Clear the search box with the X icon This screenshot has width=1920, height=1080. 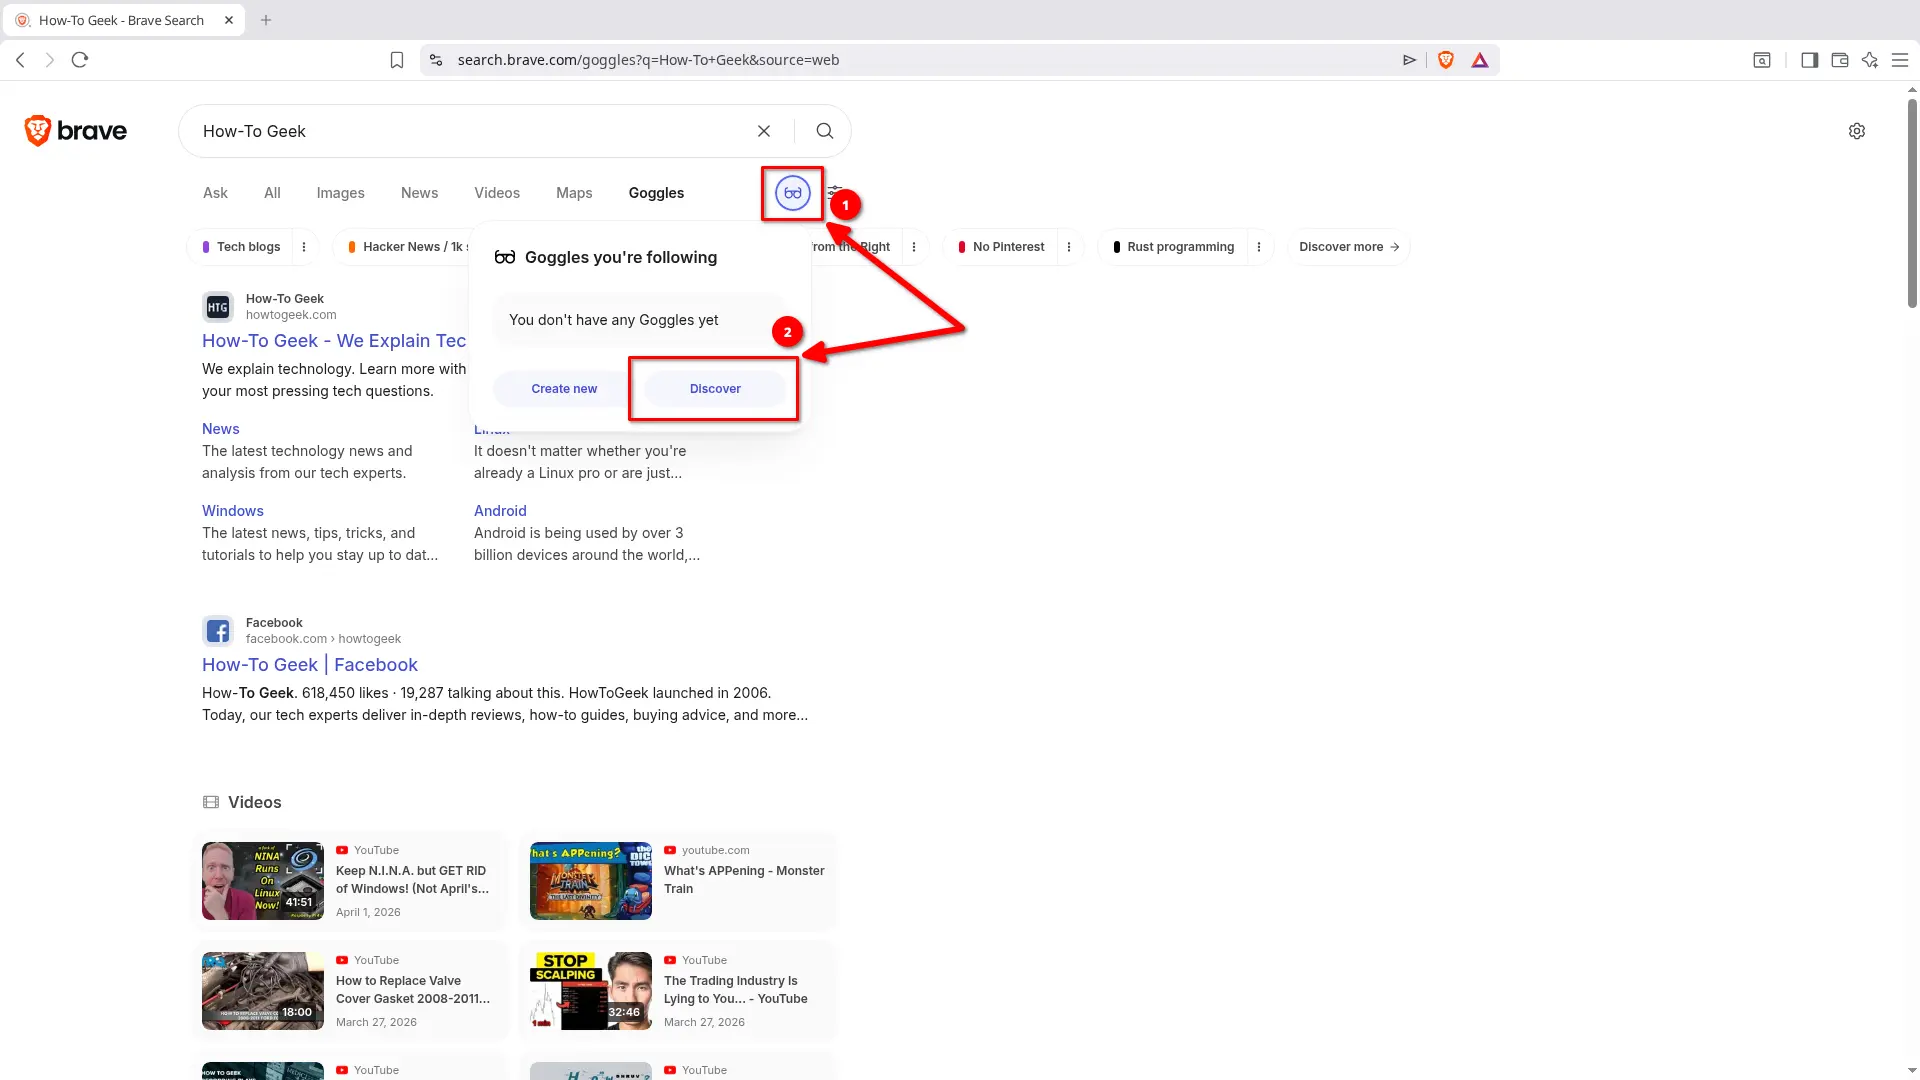(x=764, y=131)
